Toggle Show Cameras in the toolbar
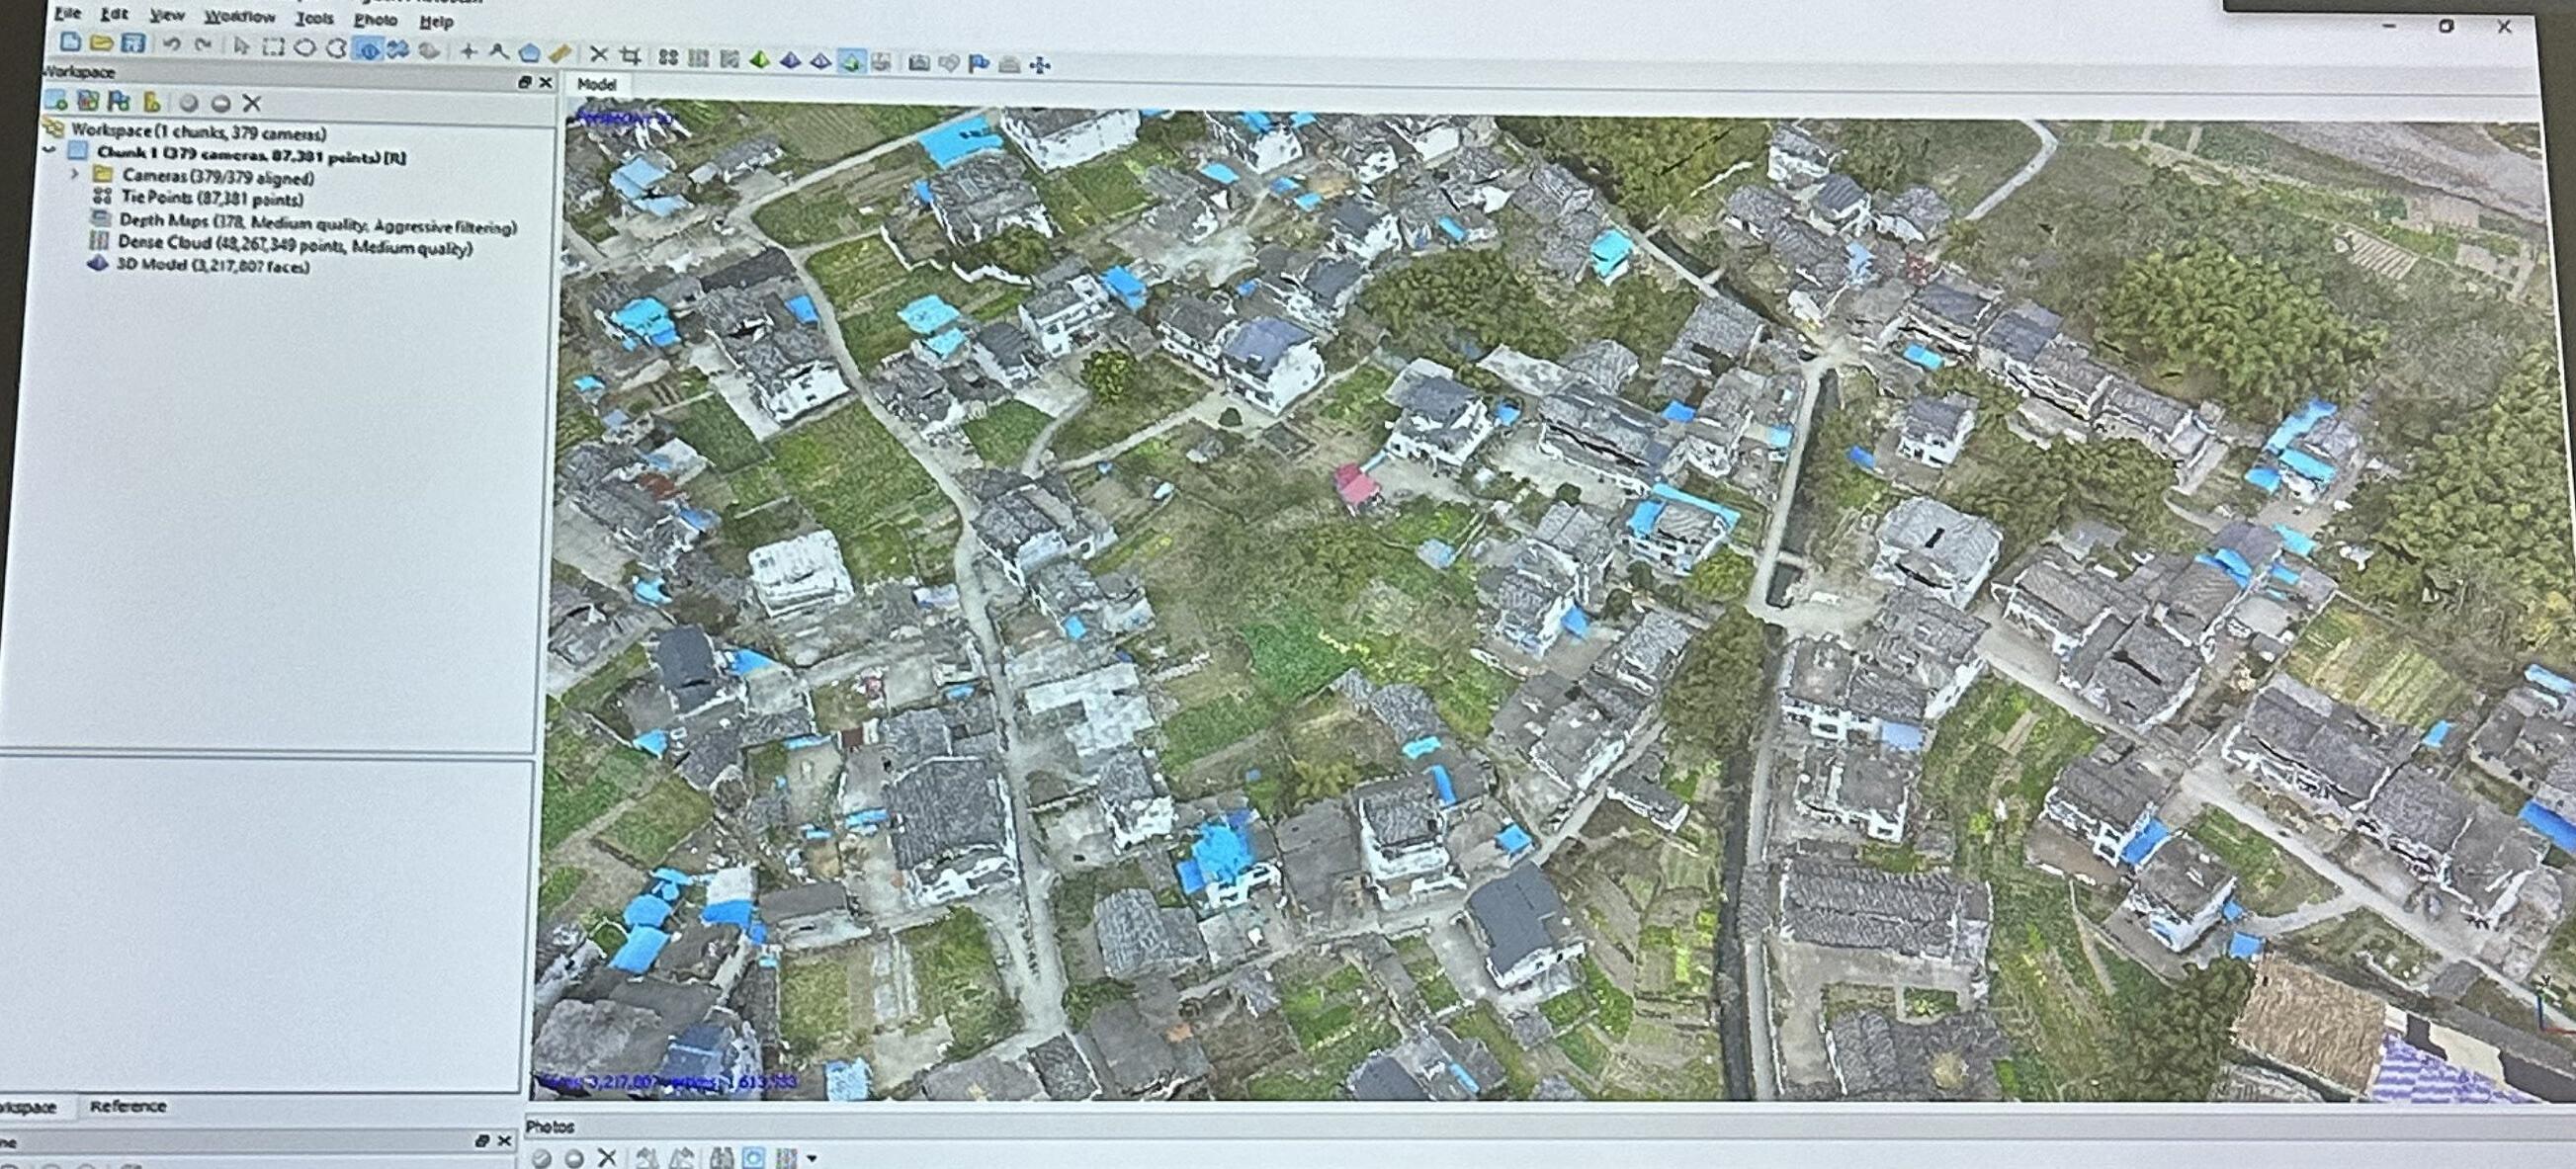This screenshot has height=1169, width=2576. pyautogui.click(x=918, y=63)
